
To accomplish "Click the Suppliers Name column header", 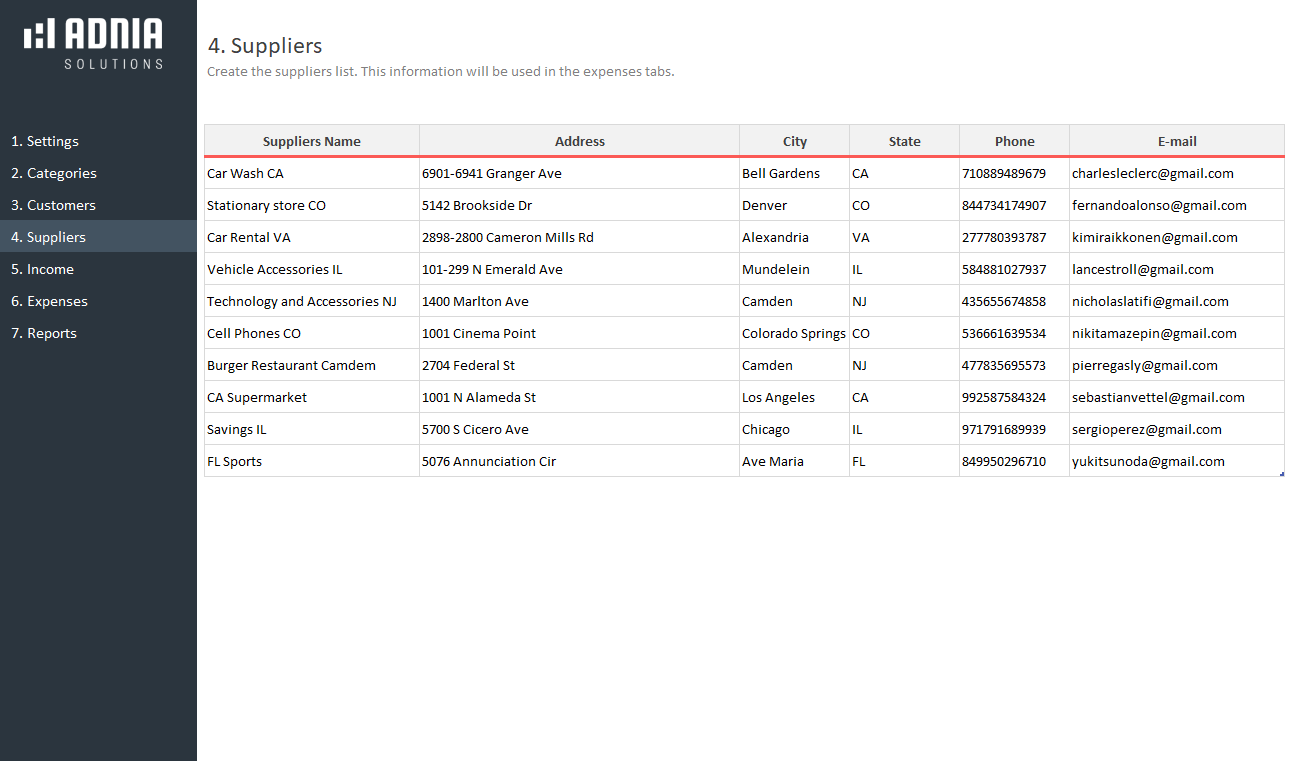I will [x=312, y=141].
